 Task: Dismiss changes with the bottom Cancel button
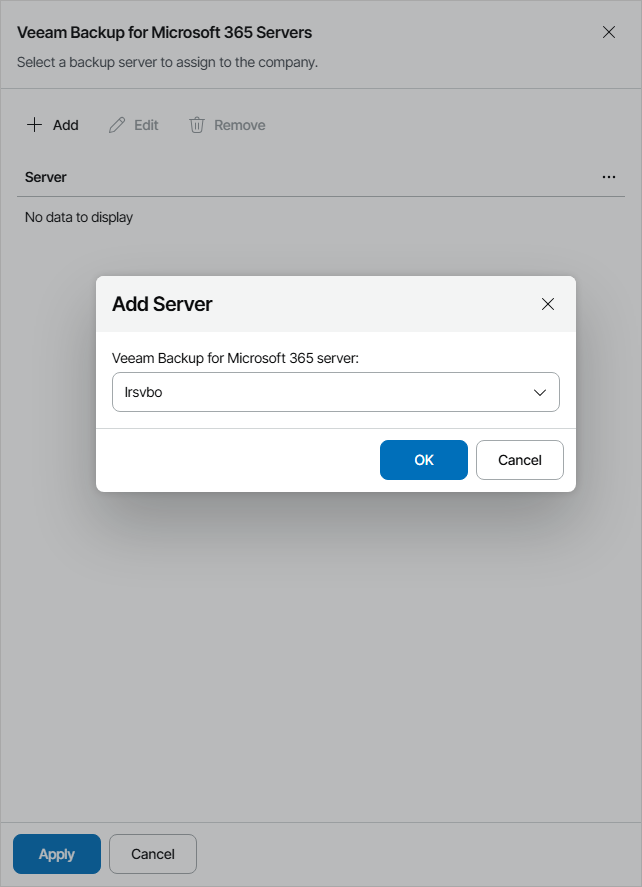pyautogui.click(x=152, y=854)
